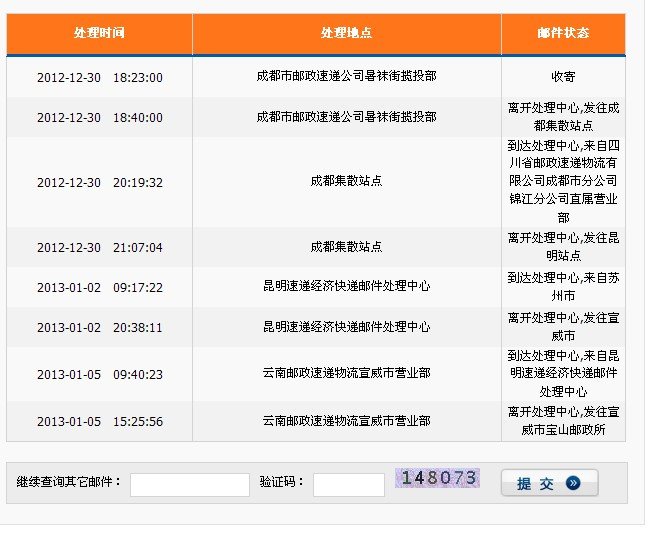
Task: Click the 成都集散站点 cell in the 20:19:32 row
Action: click(x=346, y=182)
